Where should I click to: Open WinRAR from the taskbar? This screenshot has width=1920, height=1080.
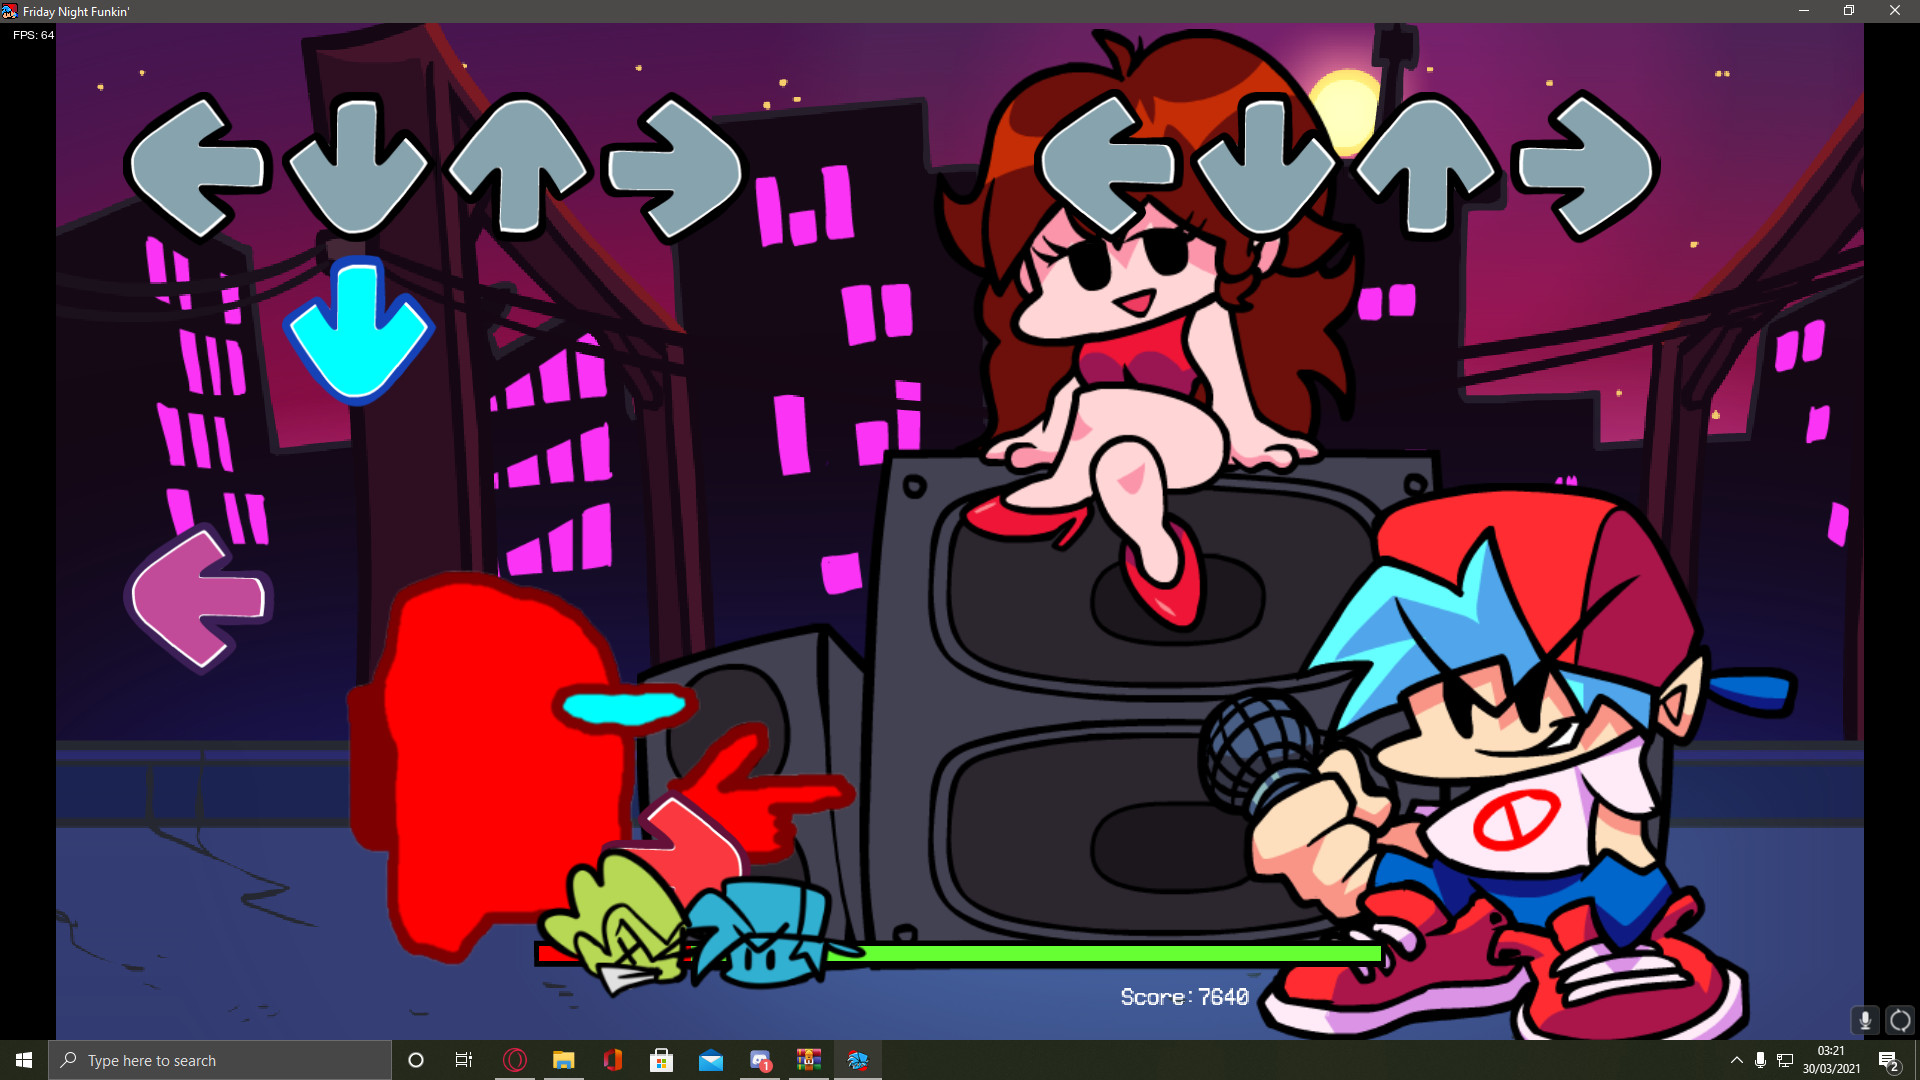coord(807,1060)
